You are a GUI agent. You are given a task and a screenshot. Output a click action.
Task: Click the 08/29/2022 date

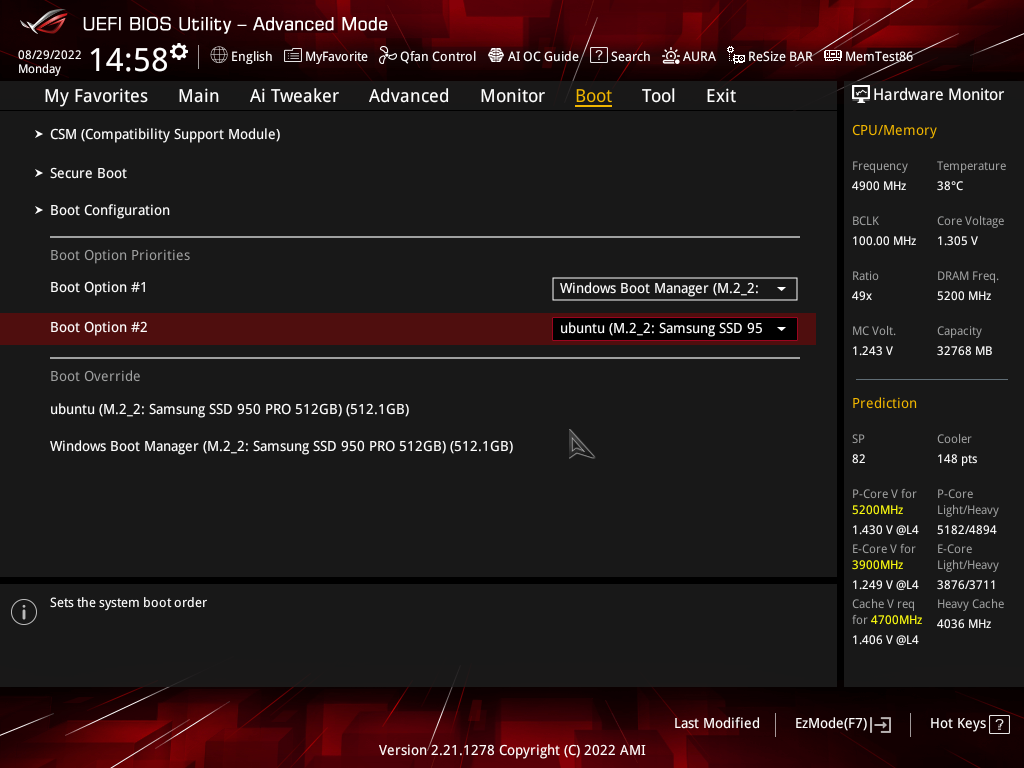[50, 55]
